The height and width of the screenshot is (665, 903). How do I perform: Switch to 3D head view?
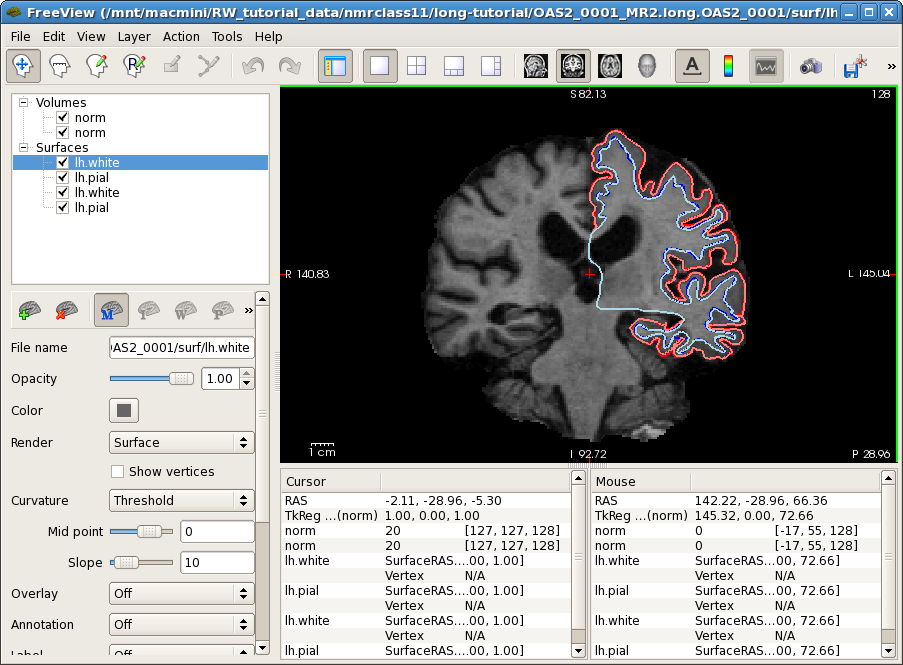(x=647, y=66)
